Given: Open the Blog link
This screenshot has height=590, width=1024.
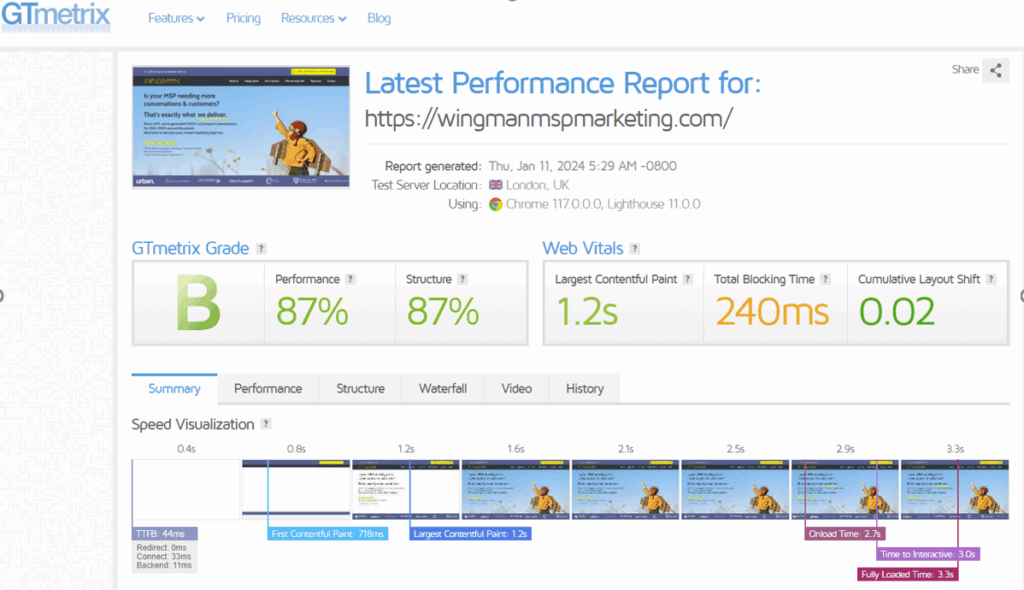Looking at the screenshot, I should (379, 18).
